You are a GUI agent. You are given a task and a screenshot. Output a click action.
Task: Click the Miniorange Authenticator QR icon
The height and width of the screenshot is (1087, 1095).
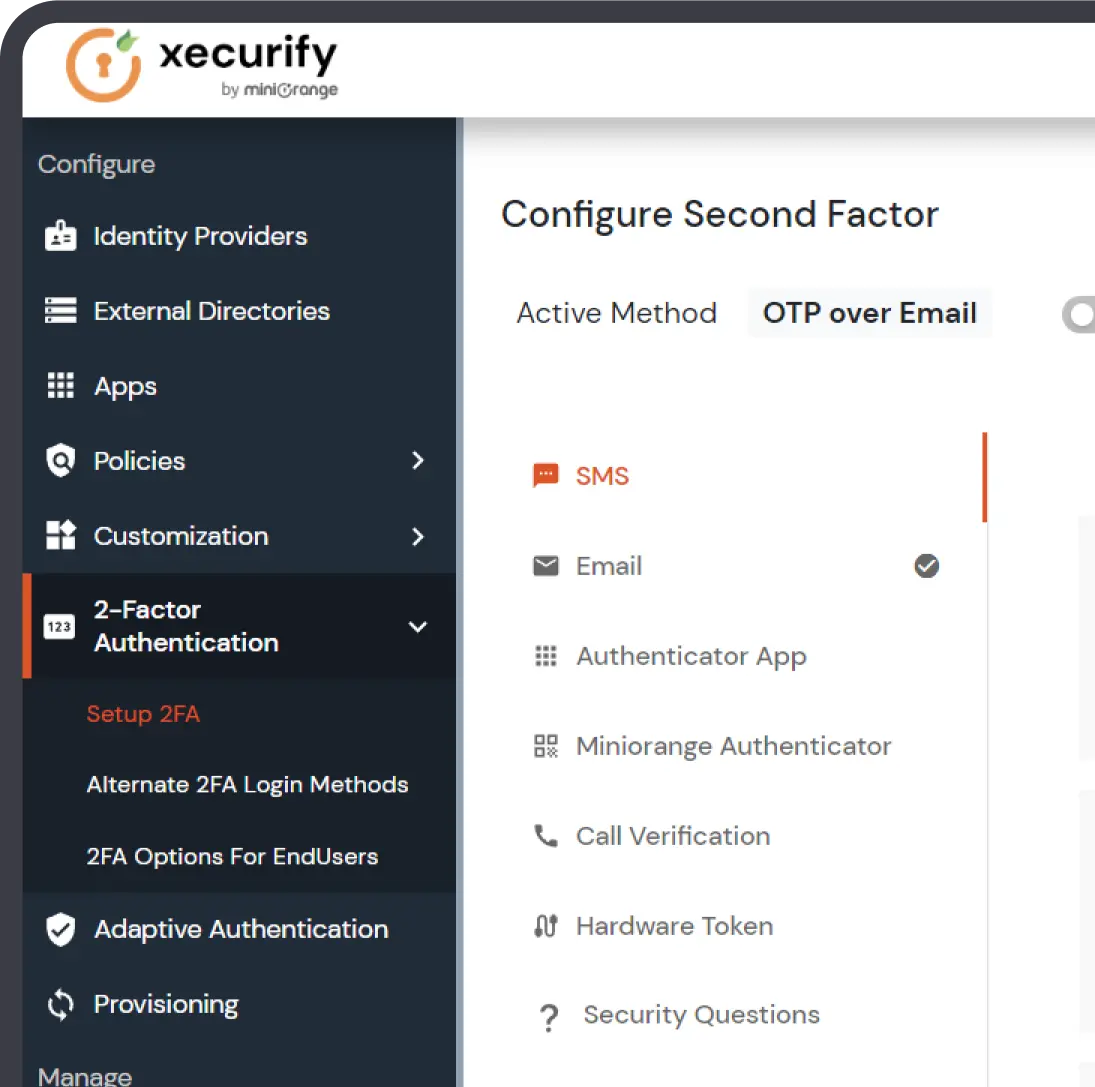(x=546, y=746)
